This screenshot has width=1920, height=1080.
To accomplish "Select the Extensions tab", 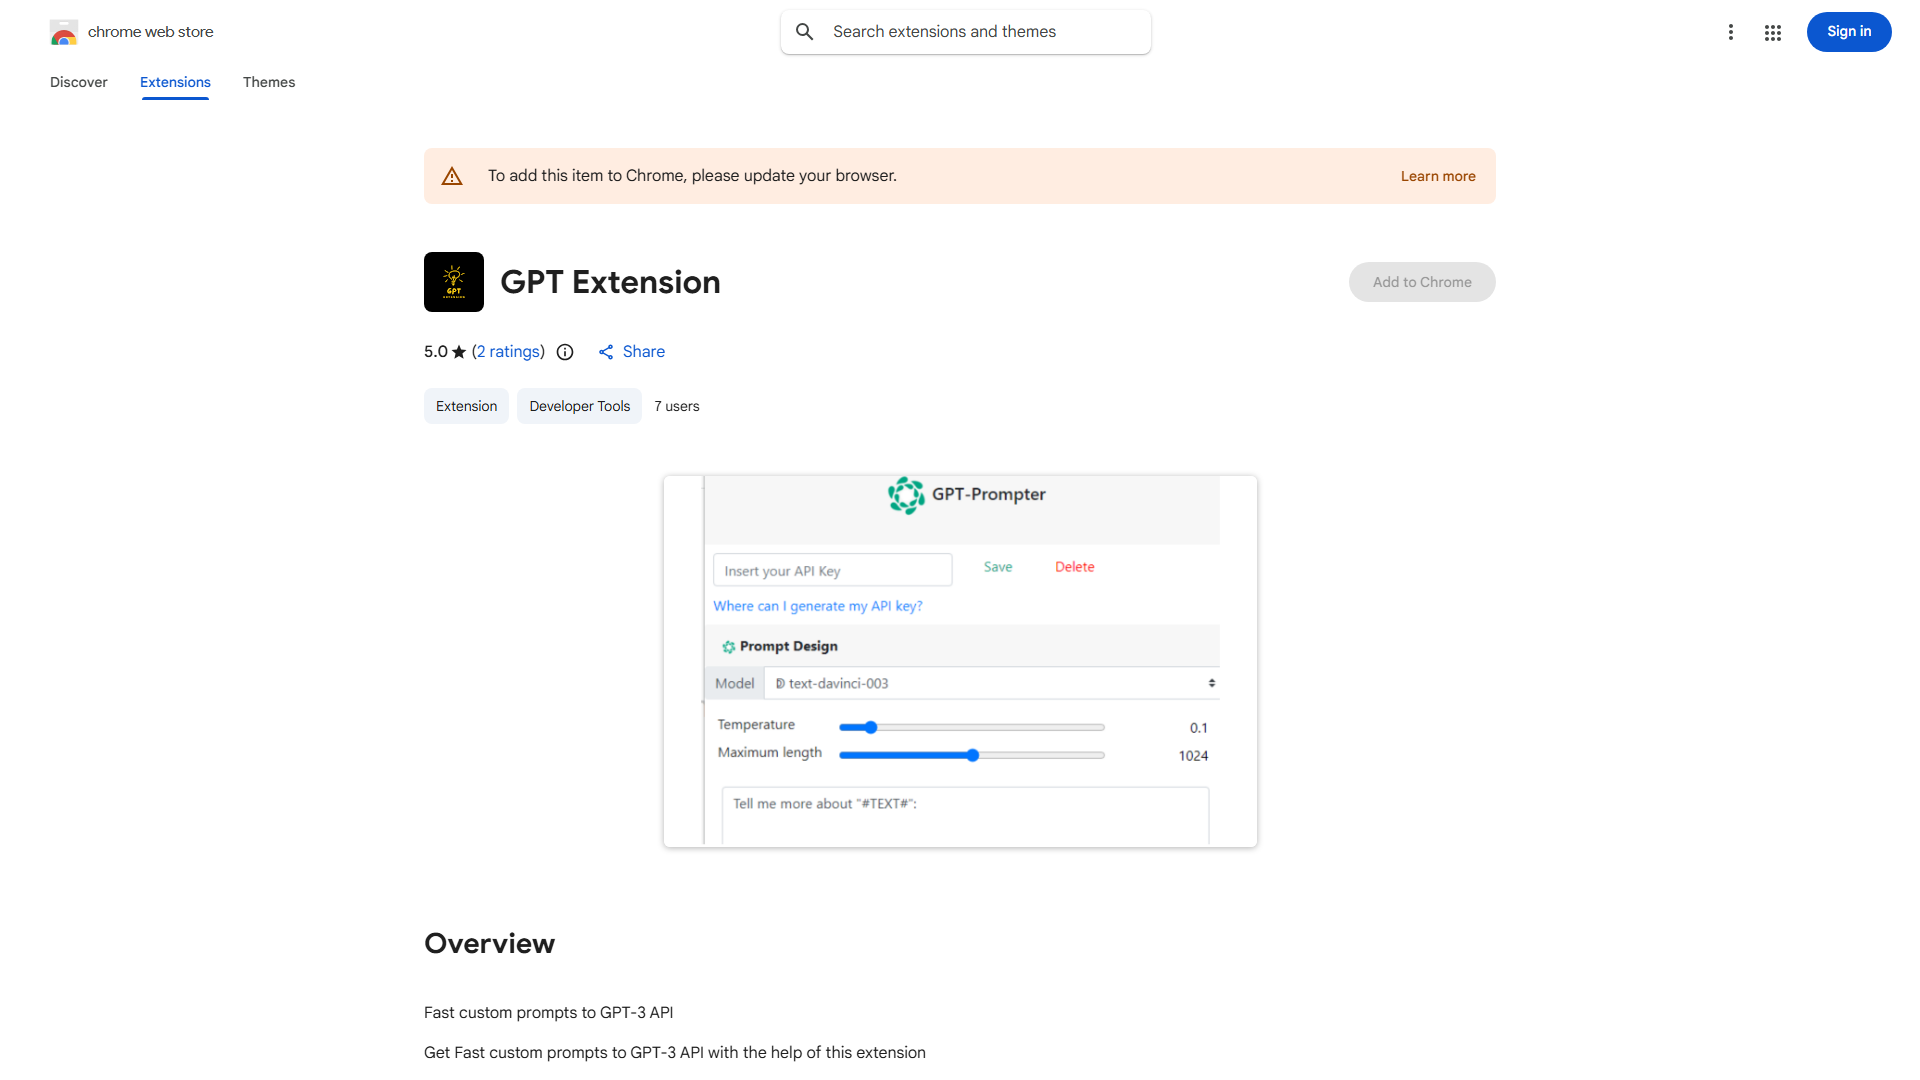I will (175, 82).
